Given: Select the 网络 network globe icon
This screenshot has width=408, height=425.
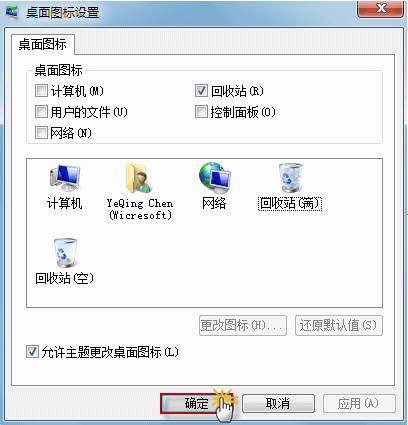Looking at the screenshot, I should pyautogui.click(x=215, y=178).
